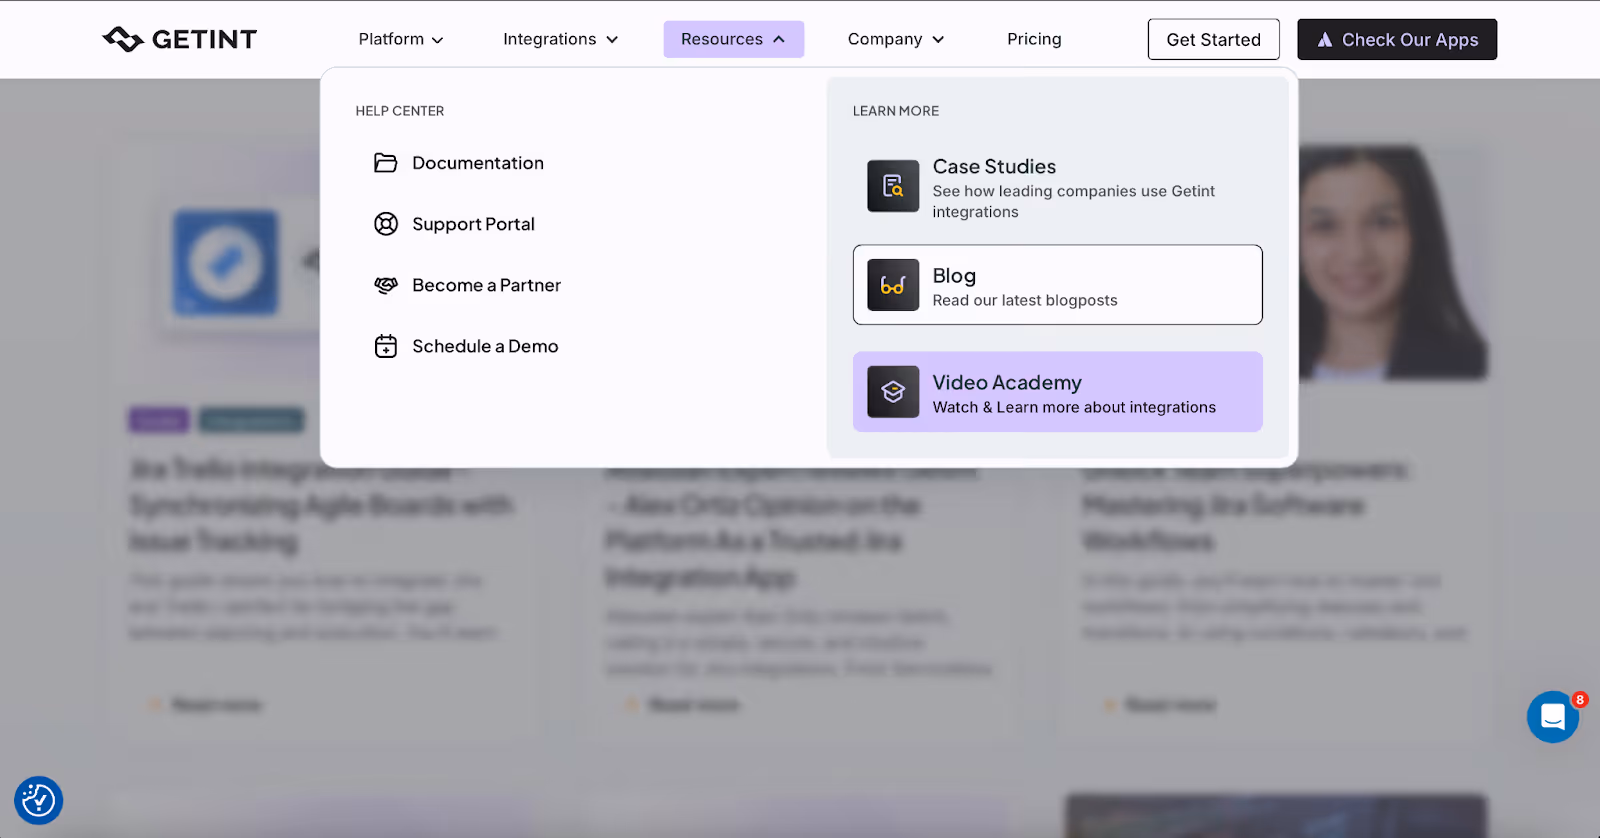Expand the Platform dropdown menu
This screenshot has width=1600, height=838.
(401, 39)
